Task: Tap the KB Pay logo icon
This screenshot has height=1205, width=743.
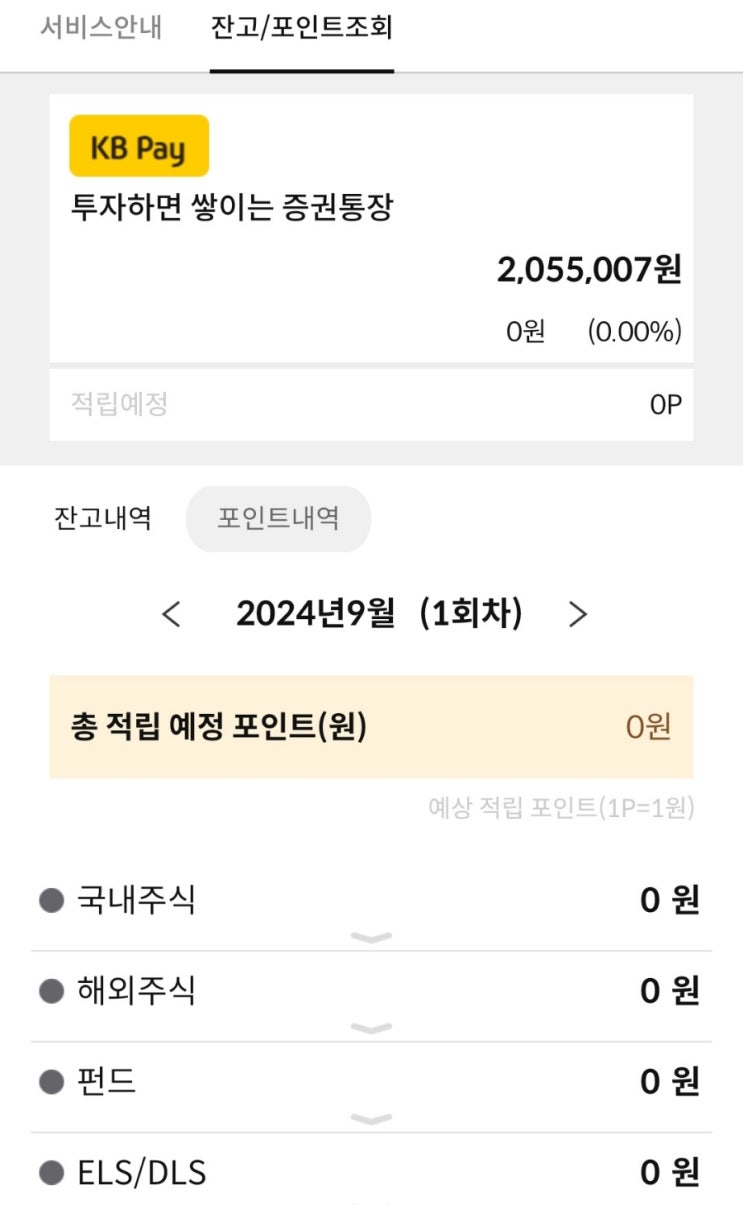Action: [x=138, y=145]
